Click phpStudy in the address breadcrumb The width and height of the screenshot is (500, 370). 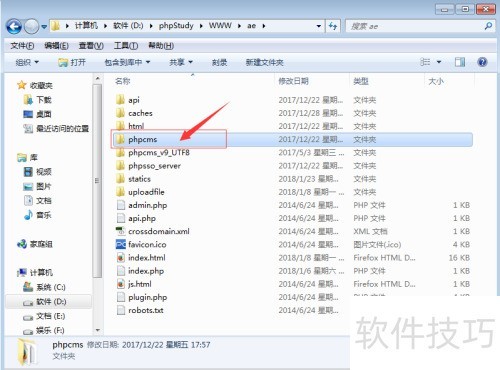click(176, 26)
